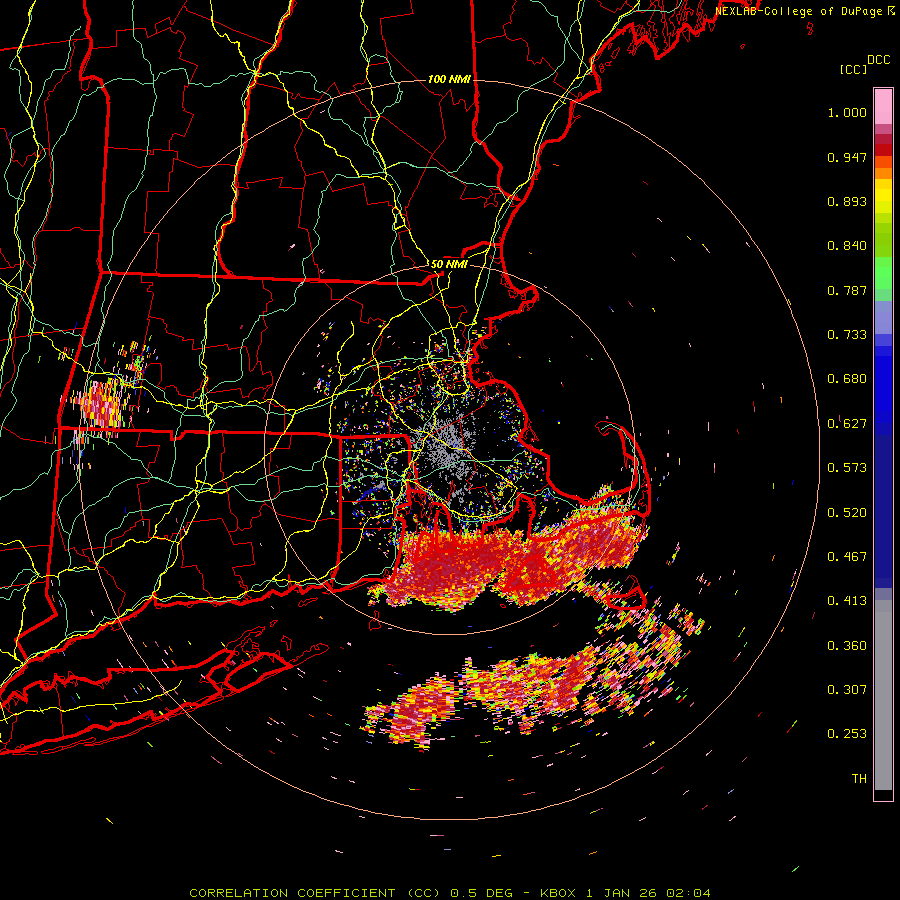The width and height of the screenshot is (900, 900).
Task: Select the 0.360 scale value
Action: tap(847, 646)
